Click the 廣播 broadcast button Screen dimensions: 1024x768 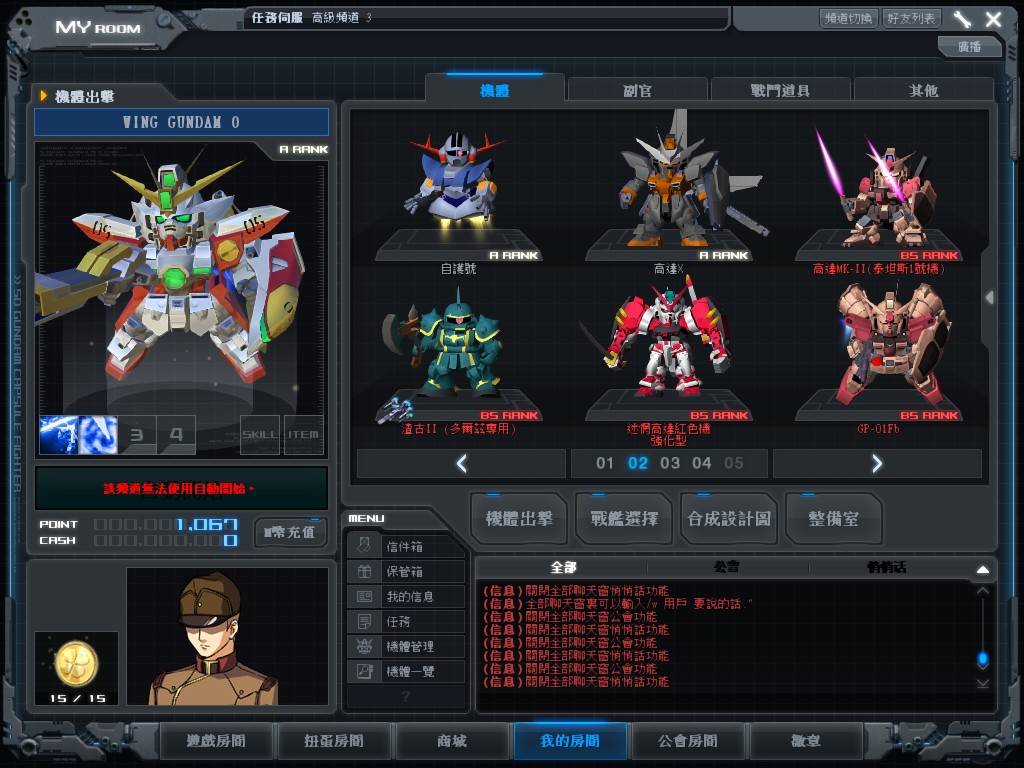[969, 47]
